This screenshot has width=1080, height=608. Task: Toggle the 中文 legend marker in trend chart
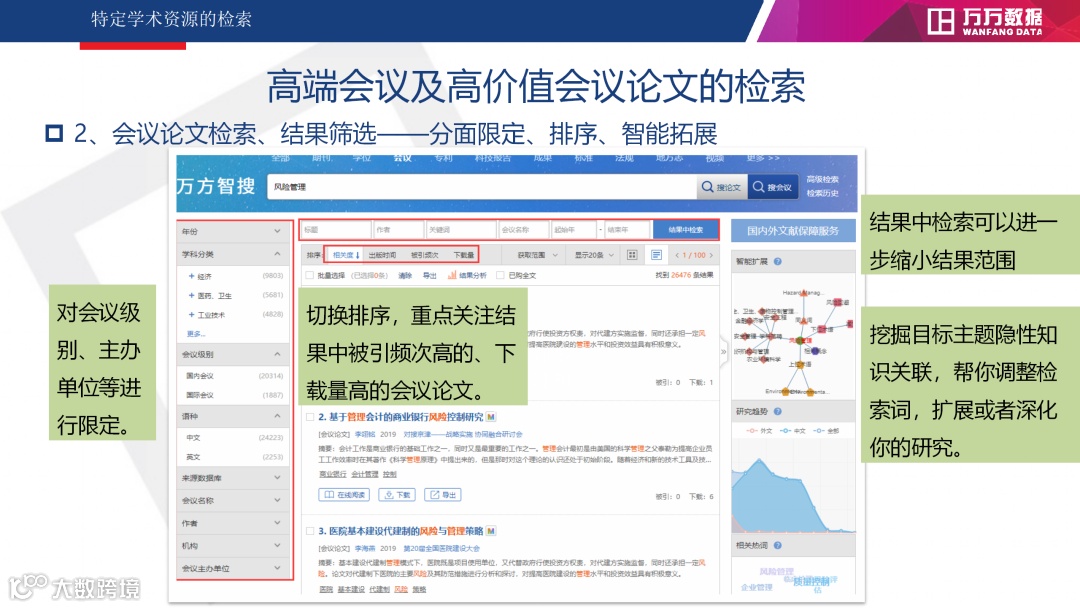point(785,430)
